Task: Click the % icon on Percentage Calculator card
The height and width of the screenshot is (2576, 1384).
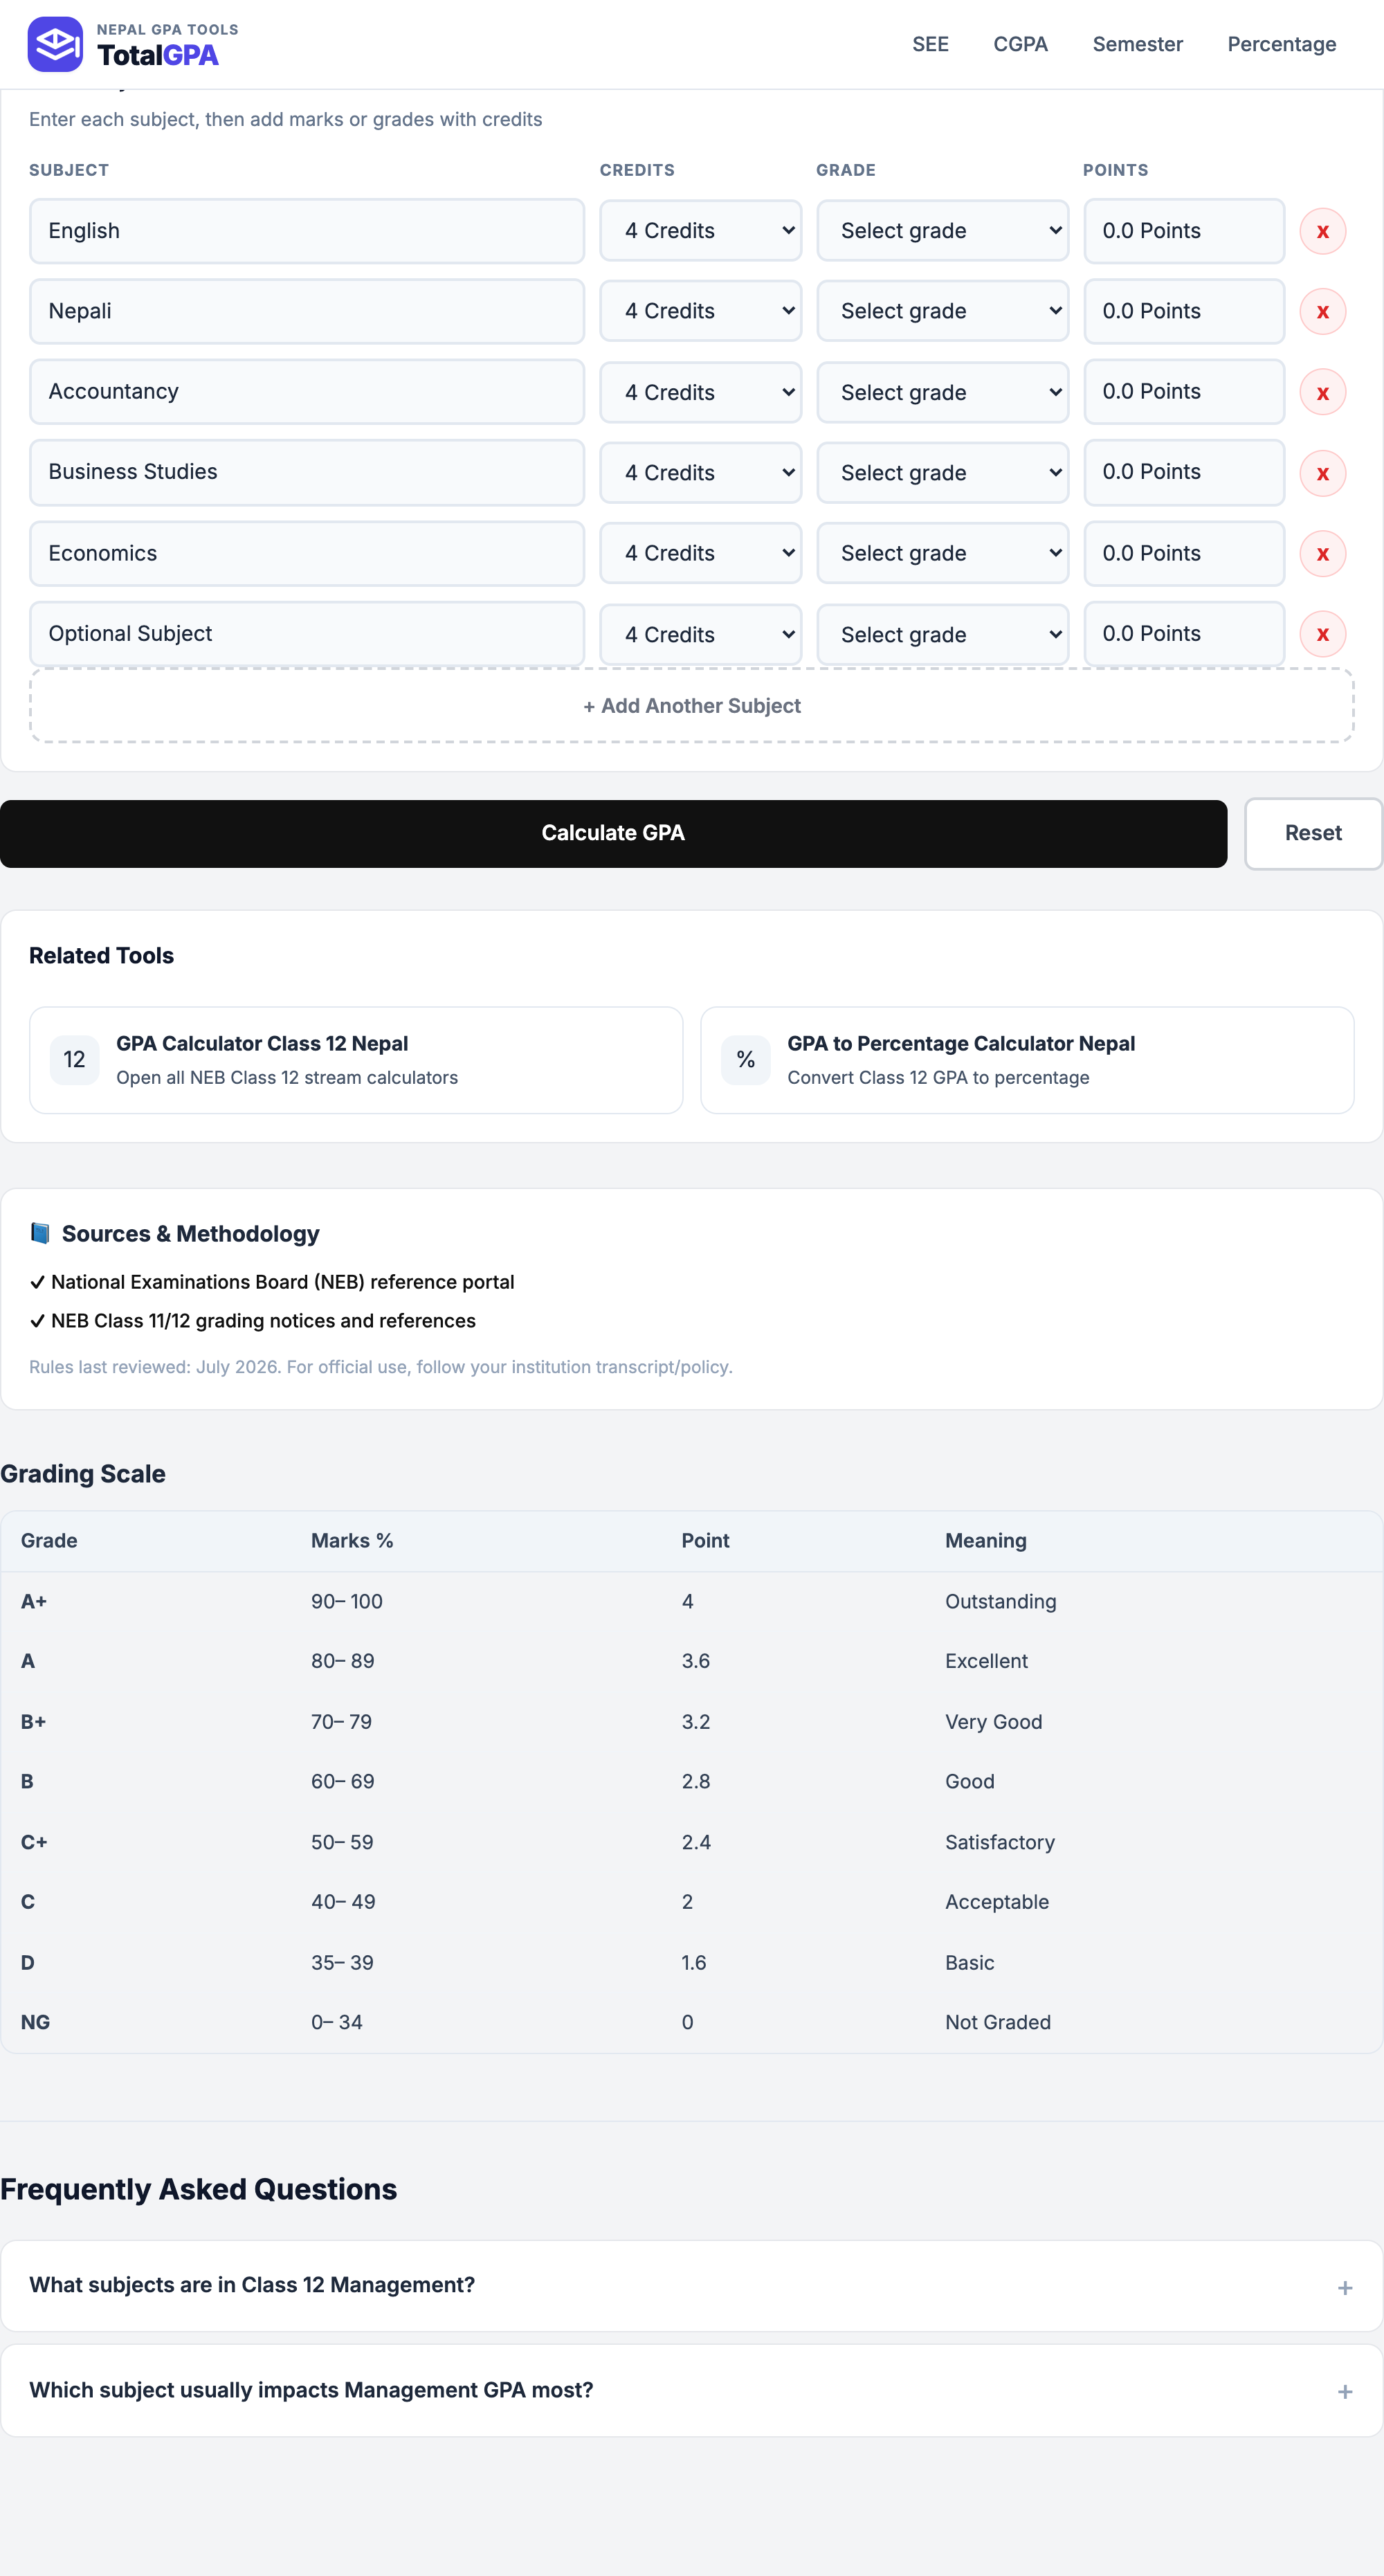Action: coord(746,1060)
